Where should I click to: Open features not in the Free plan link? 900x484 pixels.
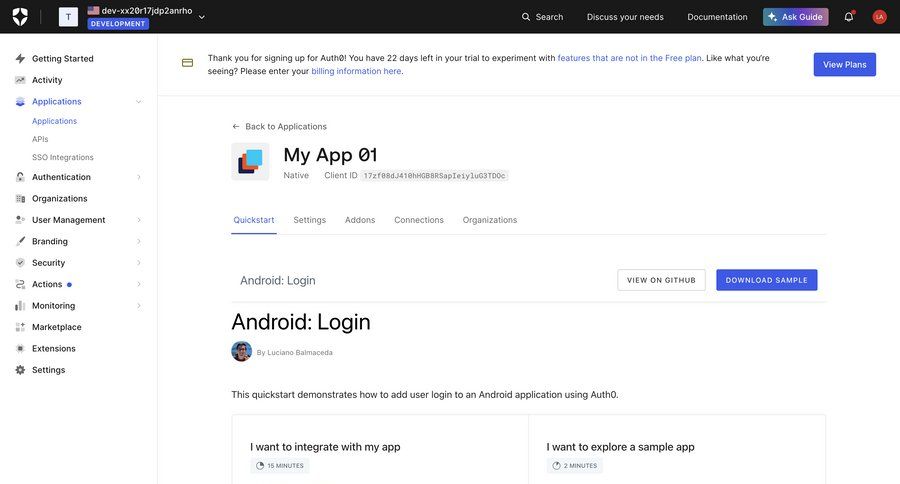(x=629, y=58)
